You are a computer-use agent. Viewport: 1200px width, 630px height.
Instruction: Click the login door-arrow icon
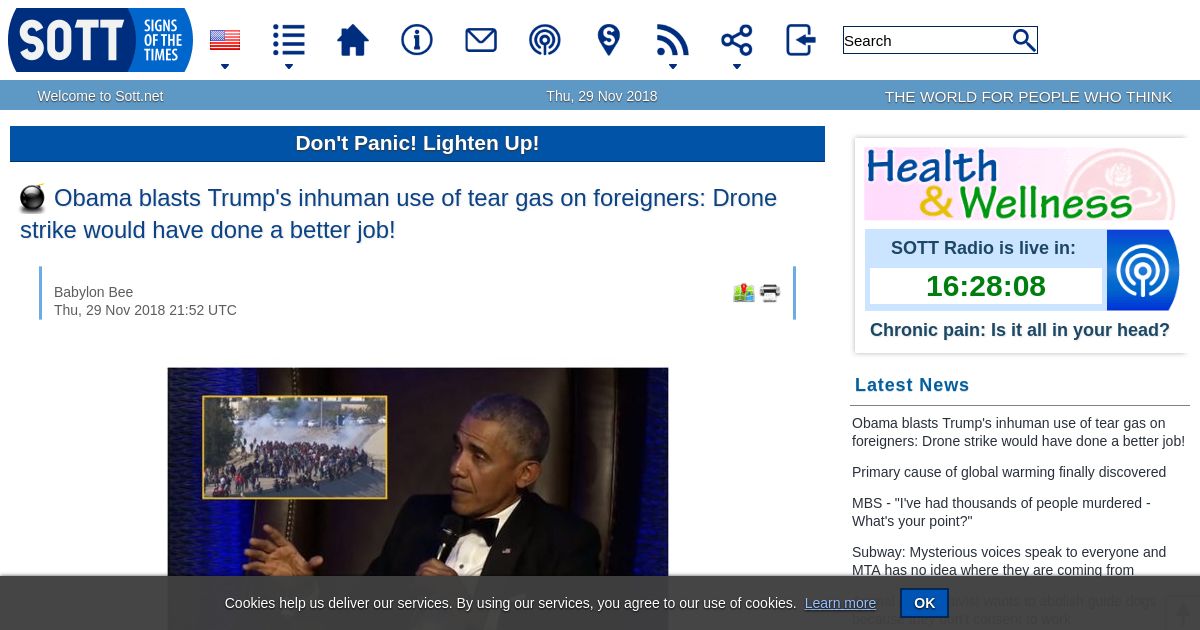coord(801,40)
